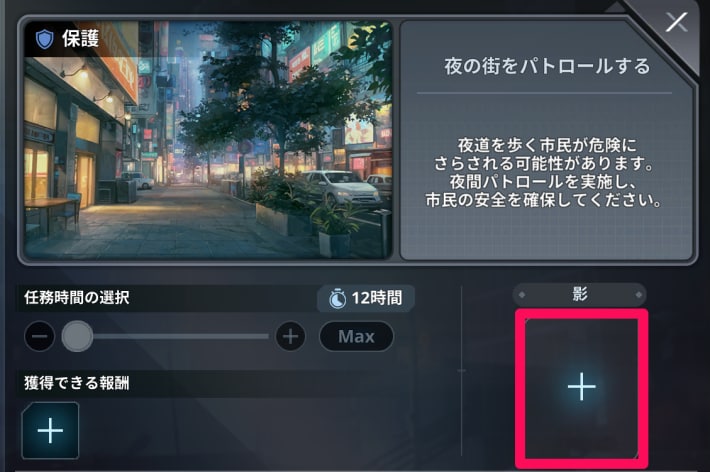Click the 任務時間の選択 heading
The height and width of the screenshot is (472, 710).
(x=77, y=298)
